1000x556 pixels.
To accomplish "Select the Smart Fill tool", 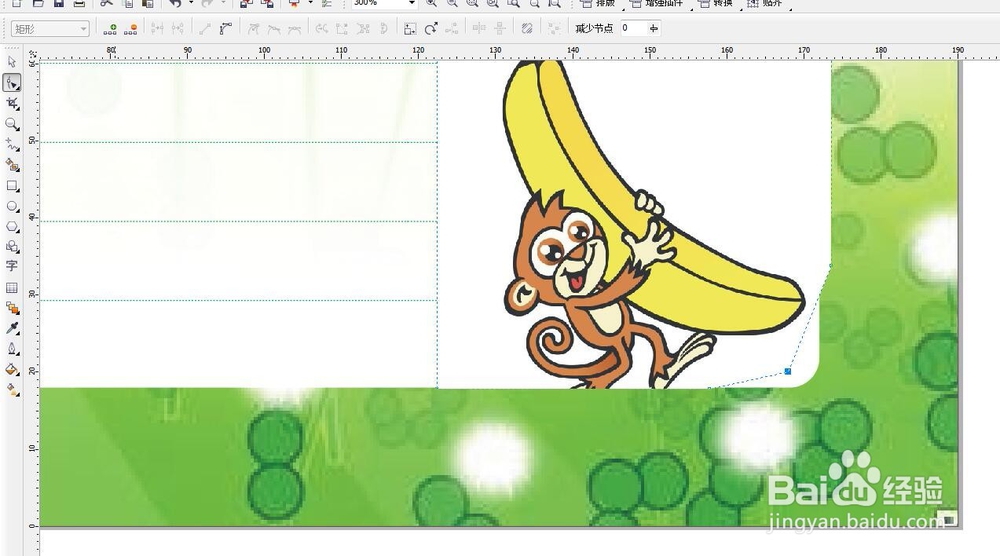I will (x=11, y=165).
